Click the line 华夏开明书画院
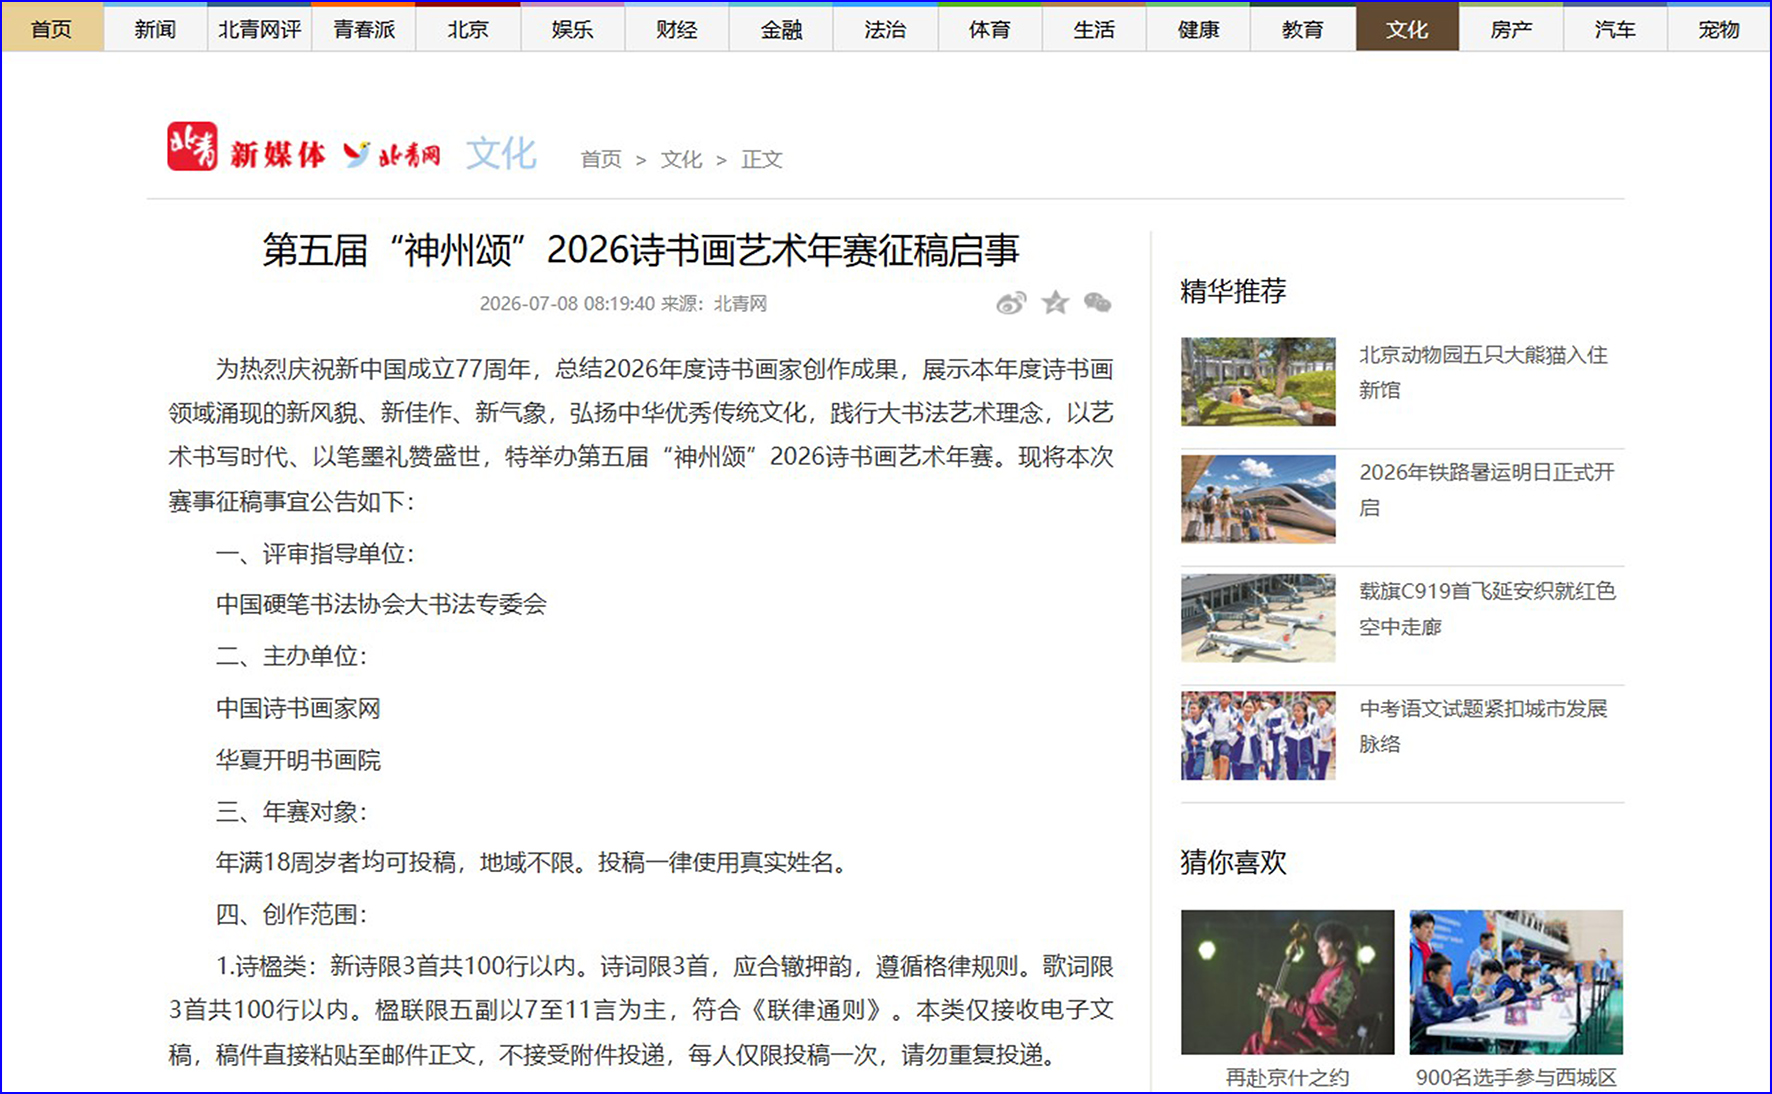The image size is (1772, 1094). (298, 760)
